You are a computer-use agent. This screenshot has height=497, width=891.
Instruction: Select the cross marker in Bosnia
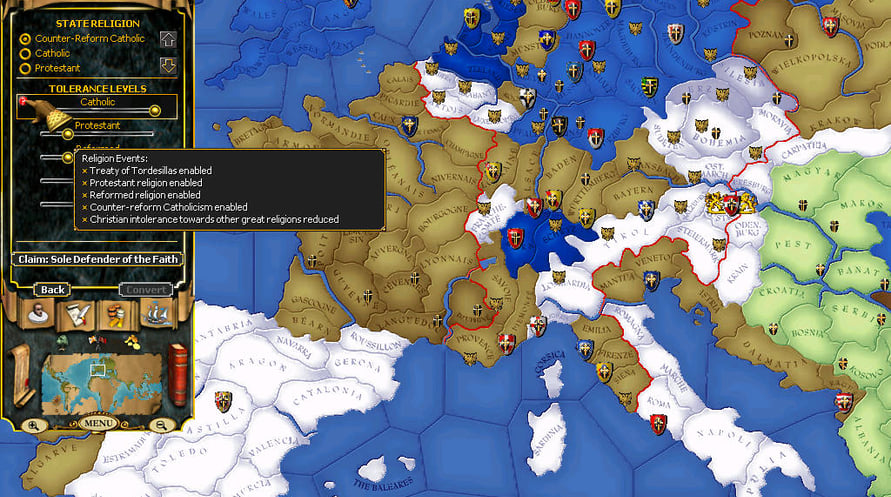click(773, 328)
